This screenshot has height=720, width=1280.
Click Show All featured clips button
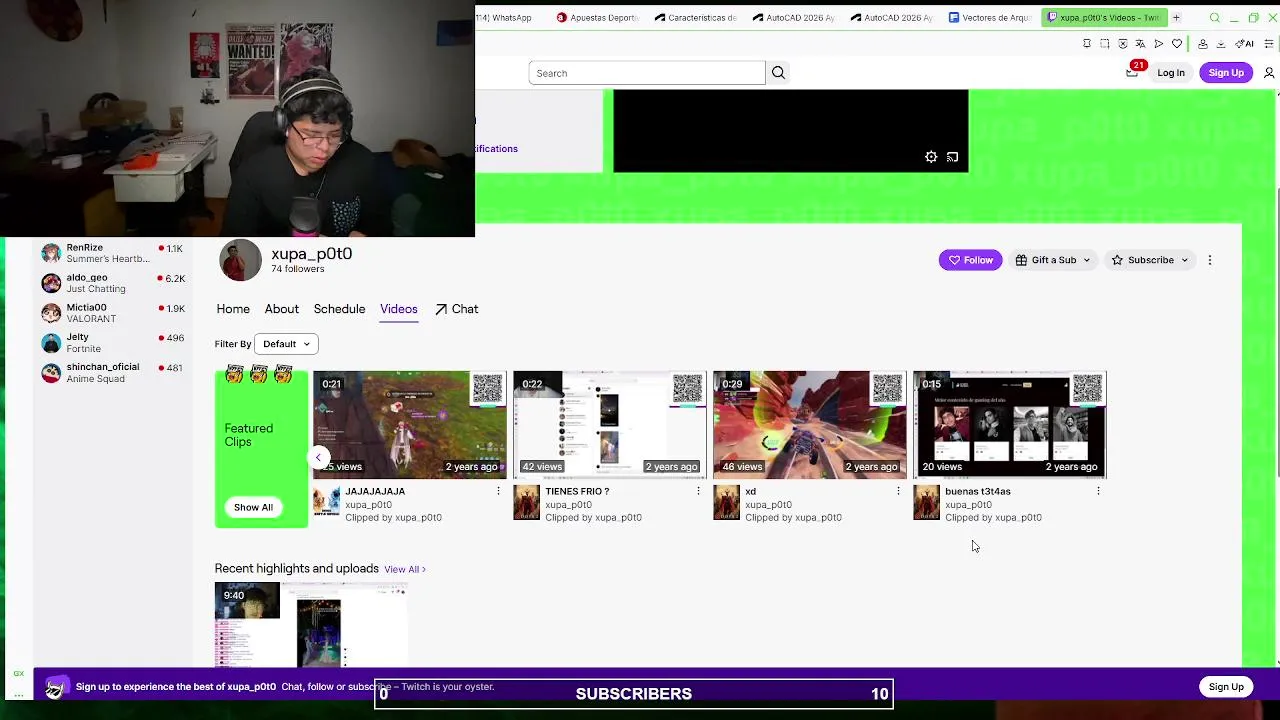[x=253, y=507]
